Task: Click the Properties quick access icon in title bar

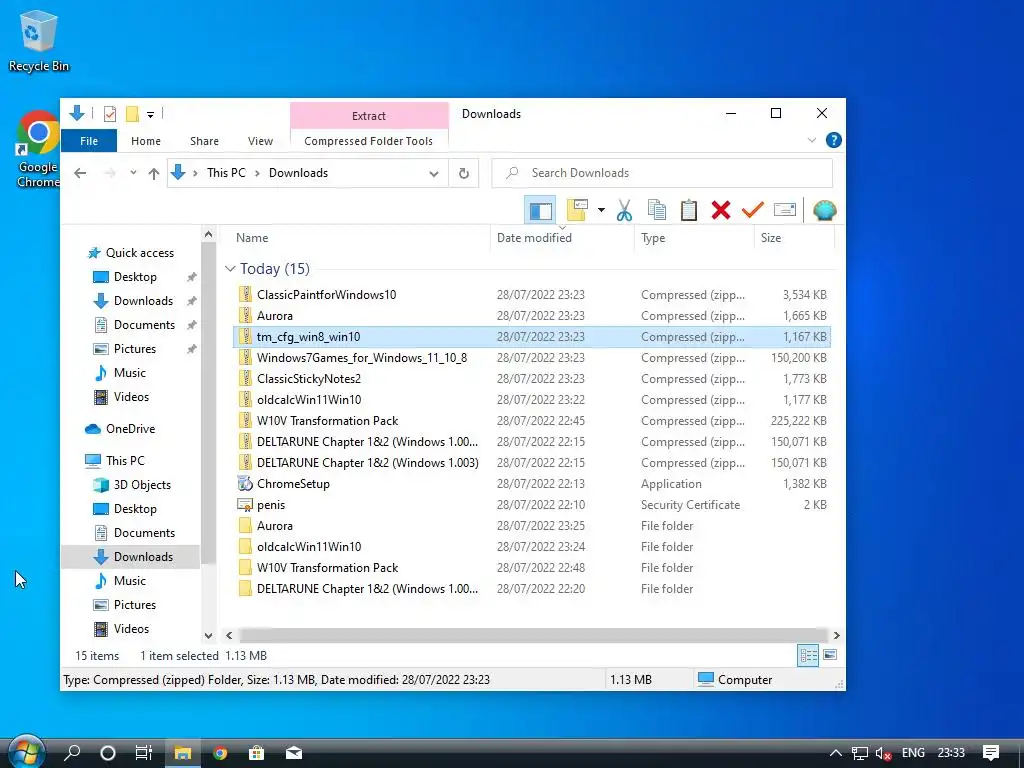Action: (110, 114)
